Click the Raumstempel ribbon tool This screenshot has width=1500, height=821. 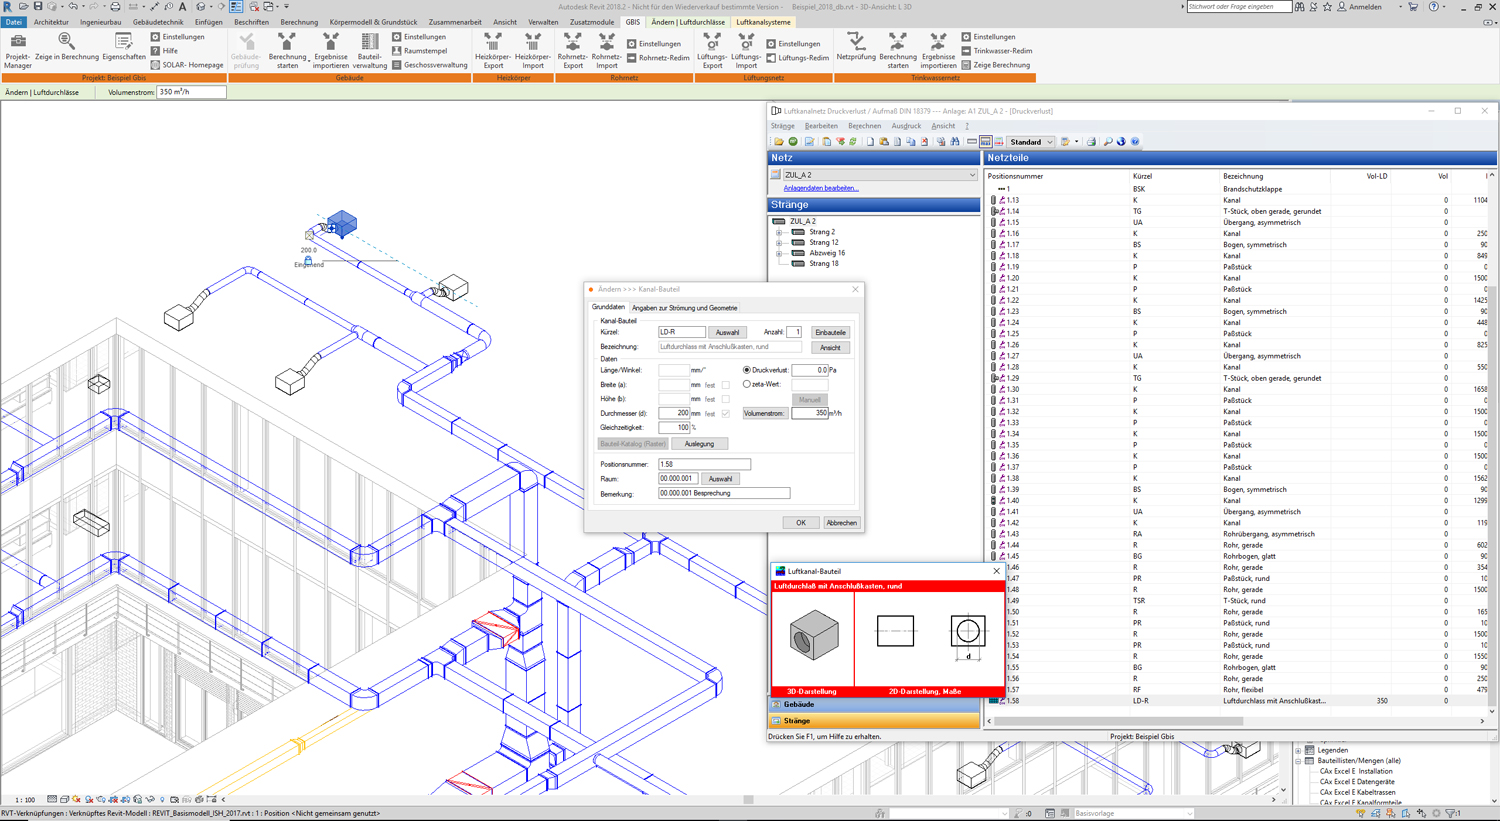[419, 51]
